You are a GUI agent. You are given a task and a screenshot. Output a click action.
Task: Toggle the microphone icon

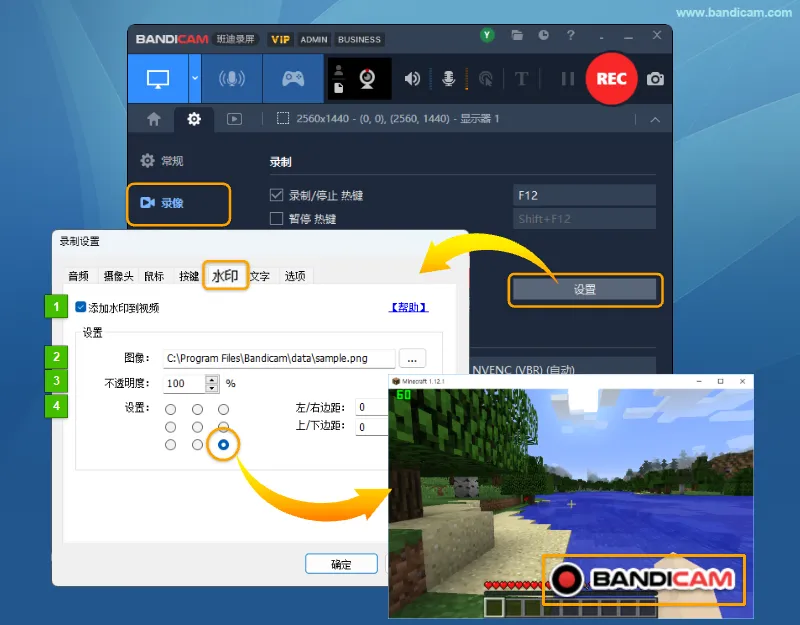coord(448,79)
